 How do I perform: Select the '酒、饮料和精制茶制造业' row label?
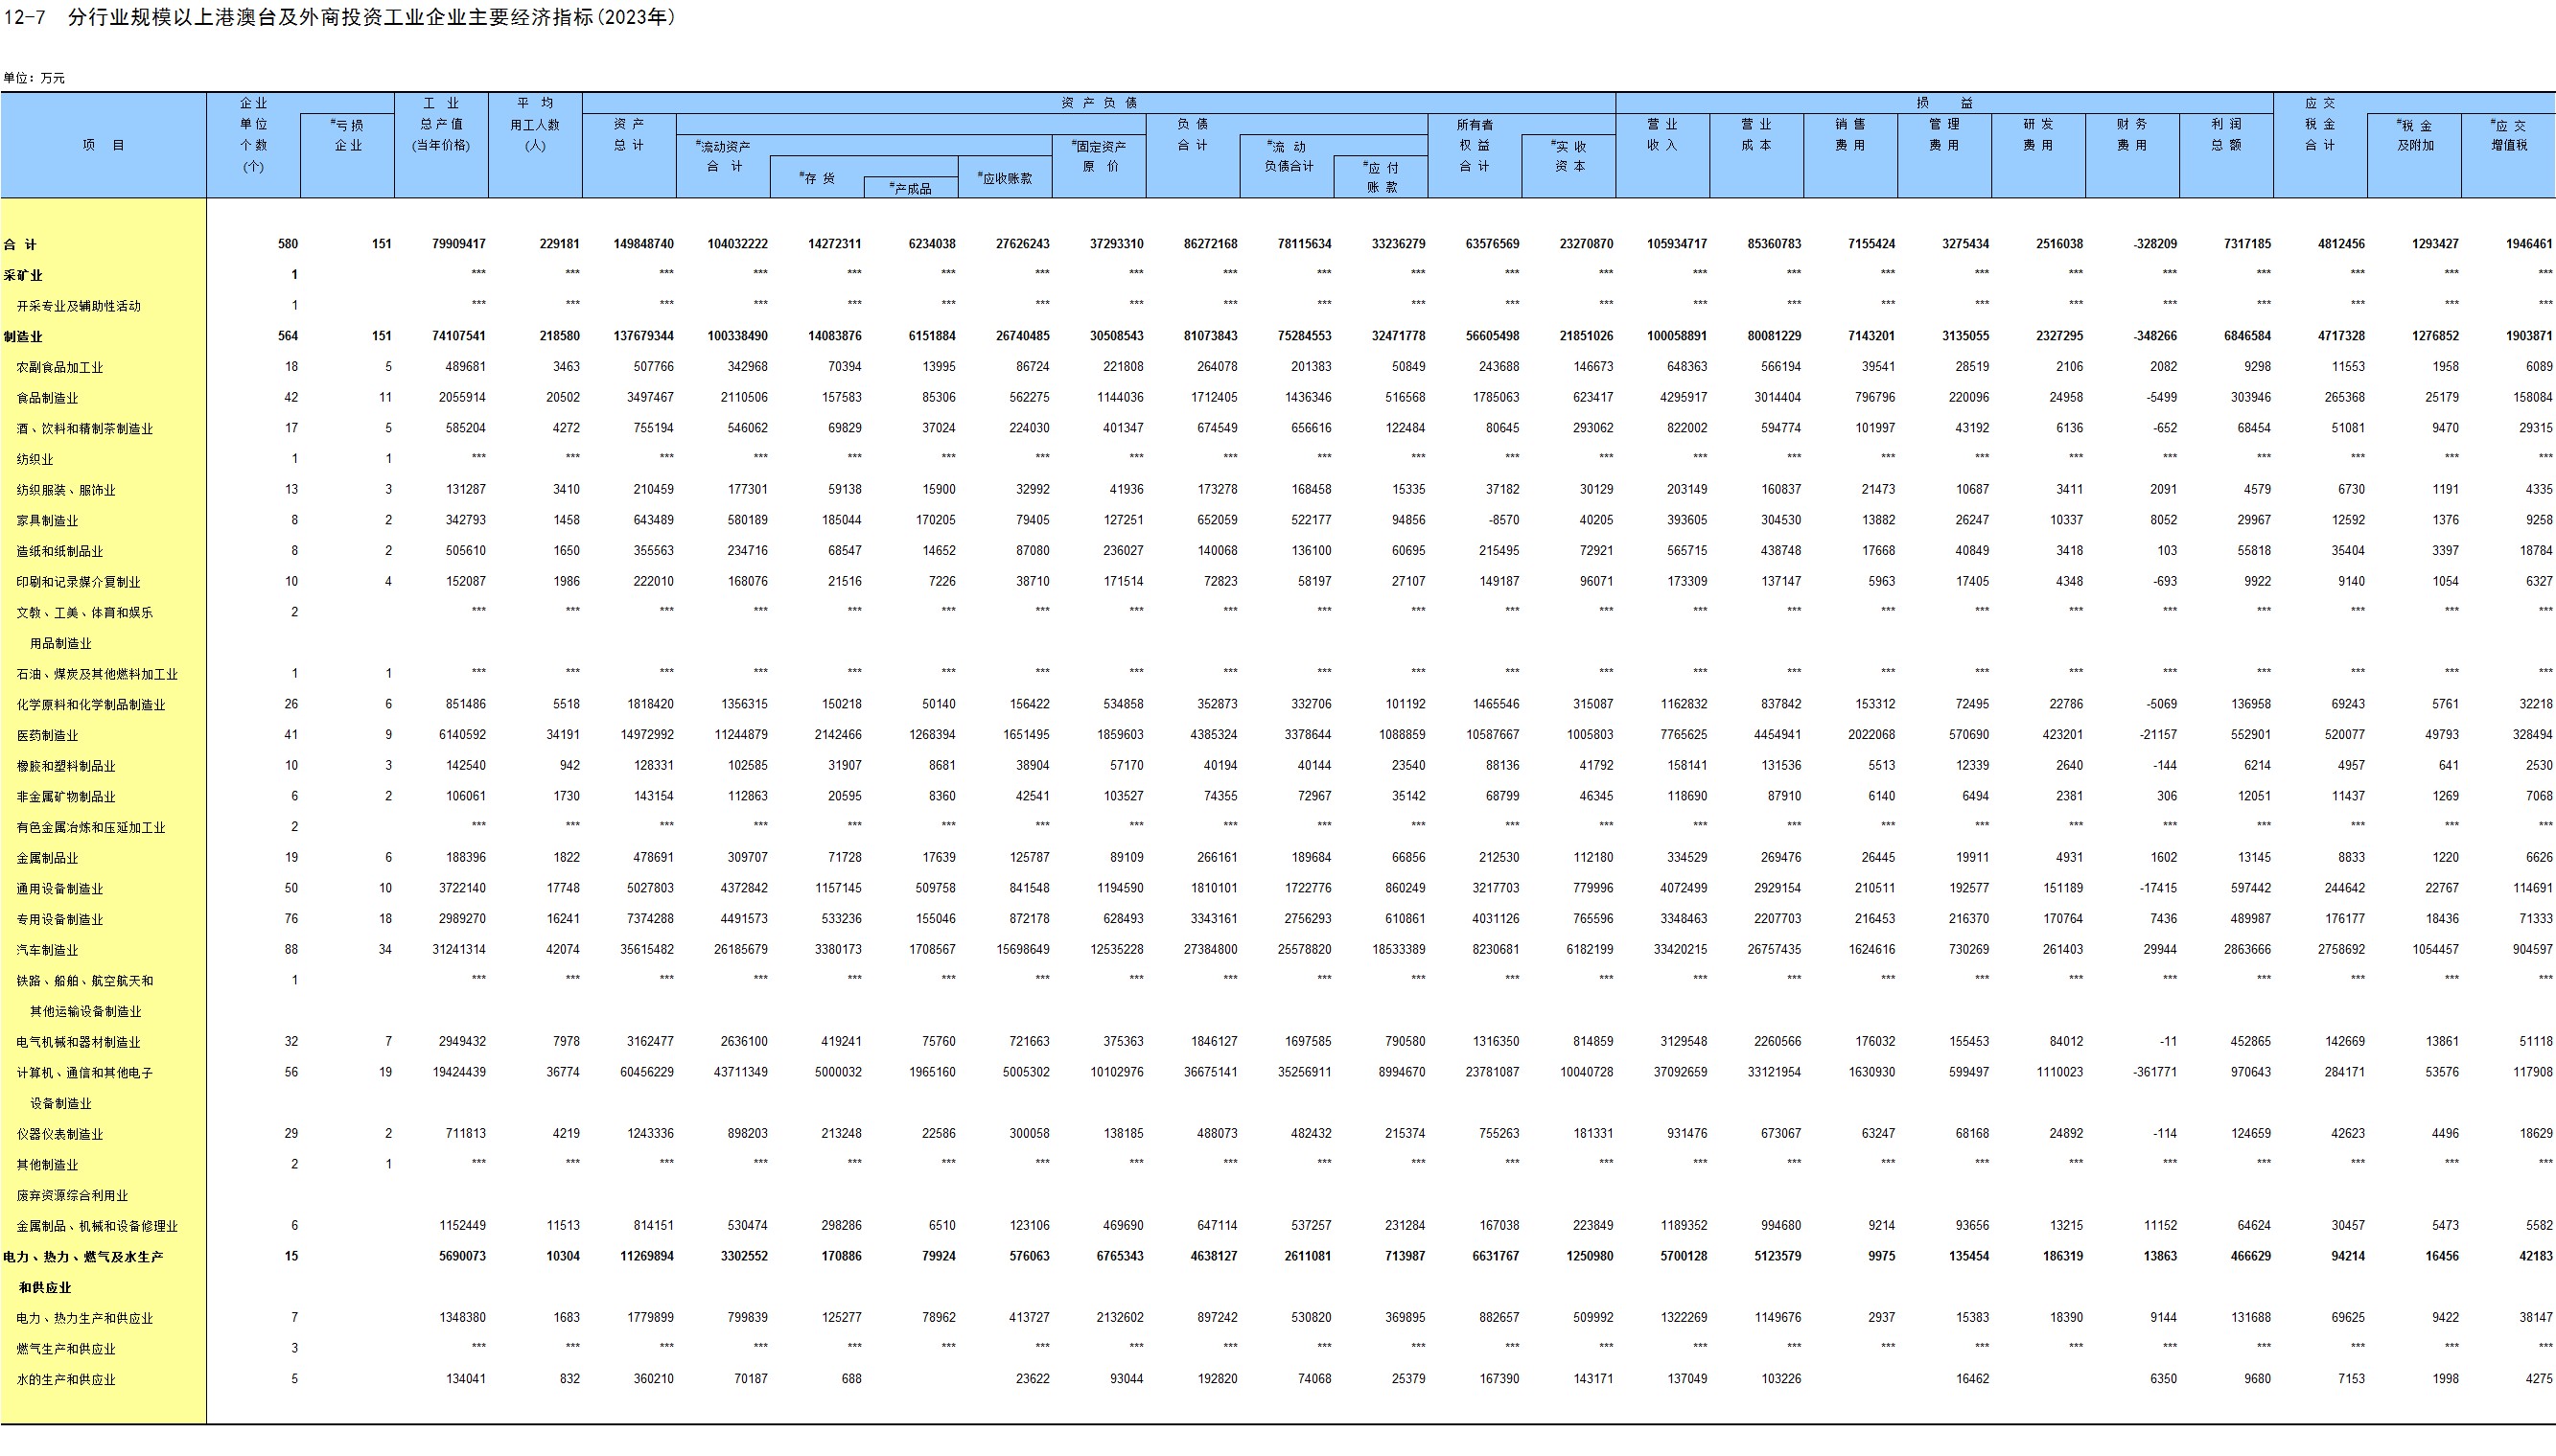(85, 429)
